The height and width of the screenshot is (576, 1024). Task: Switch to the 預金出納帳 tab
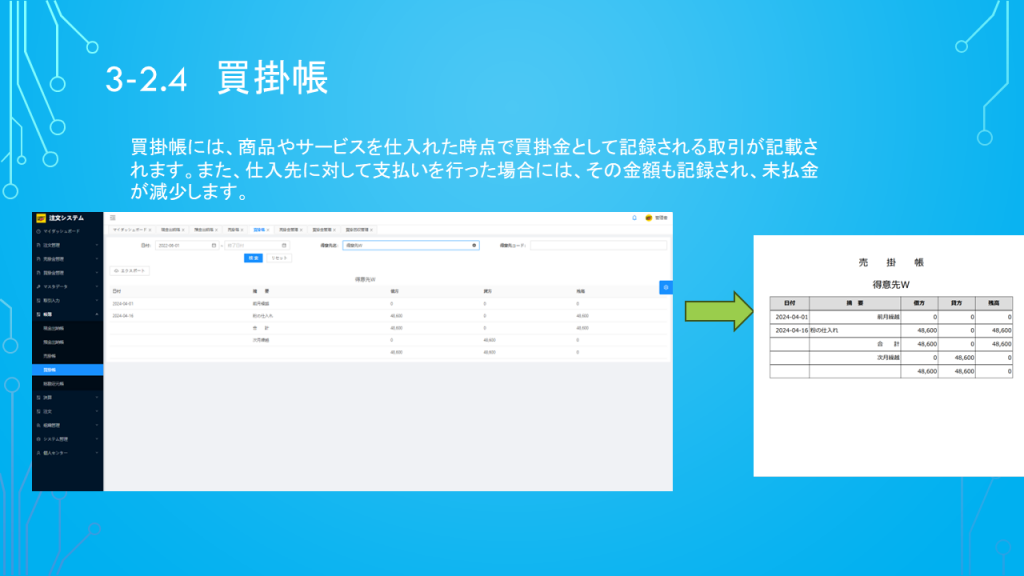[204, 230]
